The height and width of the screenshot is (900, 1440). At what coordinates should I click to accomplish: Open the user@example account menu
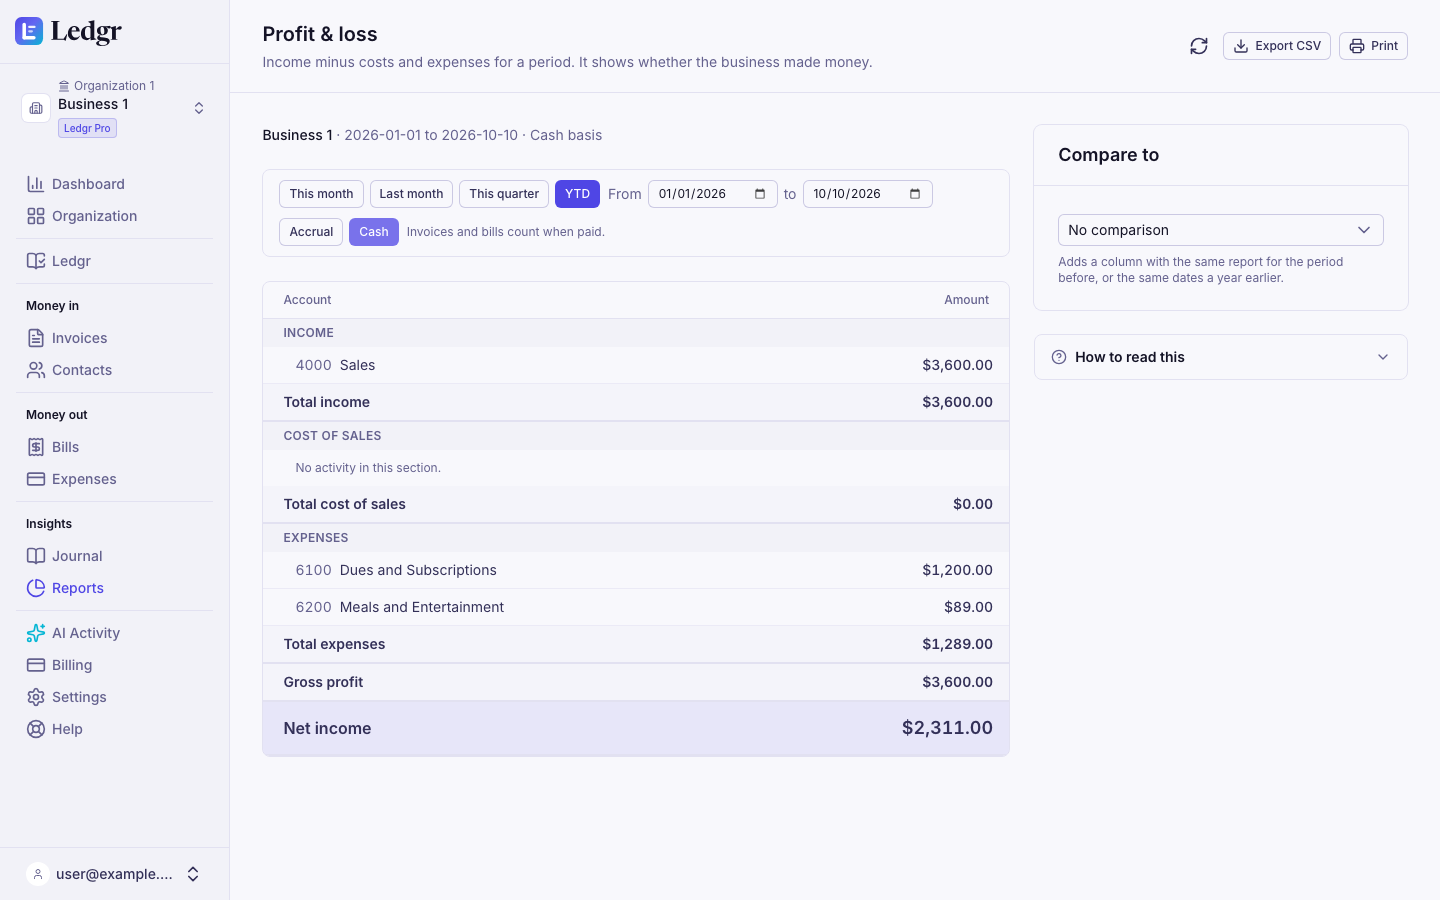pyautogui.click(x=114, y=874)
